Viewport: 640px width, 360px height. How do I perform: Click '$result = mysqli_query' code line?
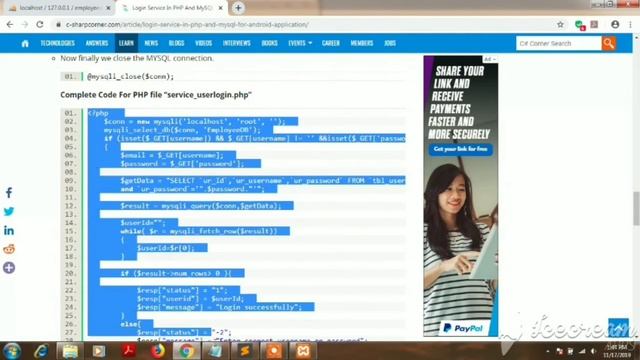(x=200, y=206)
